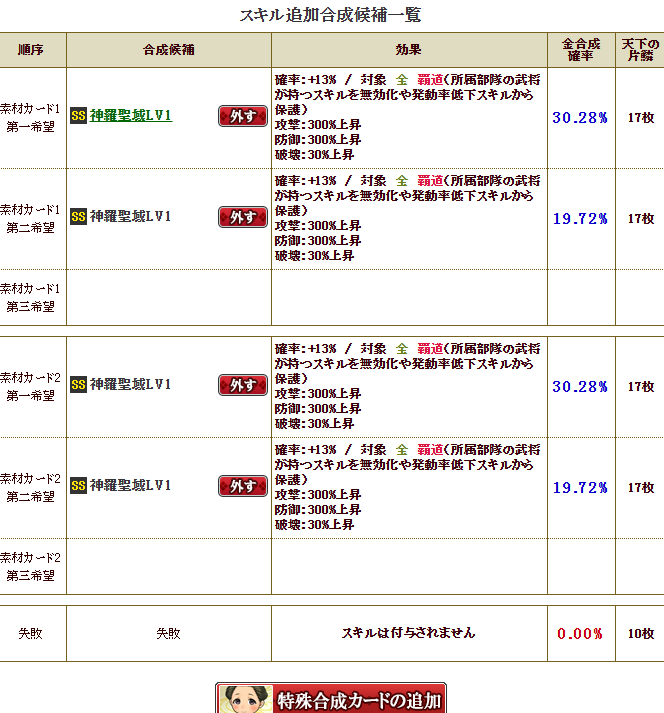The image size is (664, 713).
Task: Click 17枚 in 素材カード2 第二希望 row
Action: coord(641,488)
